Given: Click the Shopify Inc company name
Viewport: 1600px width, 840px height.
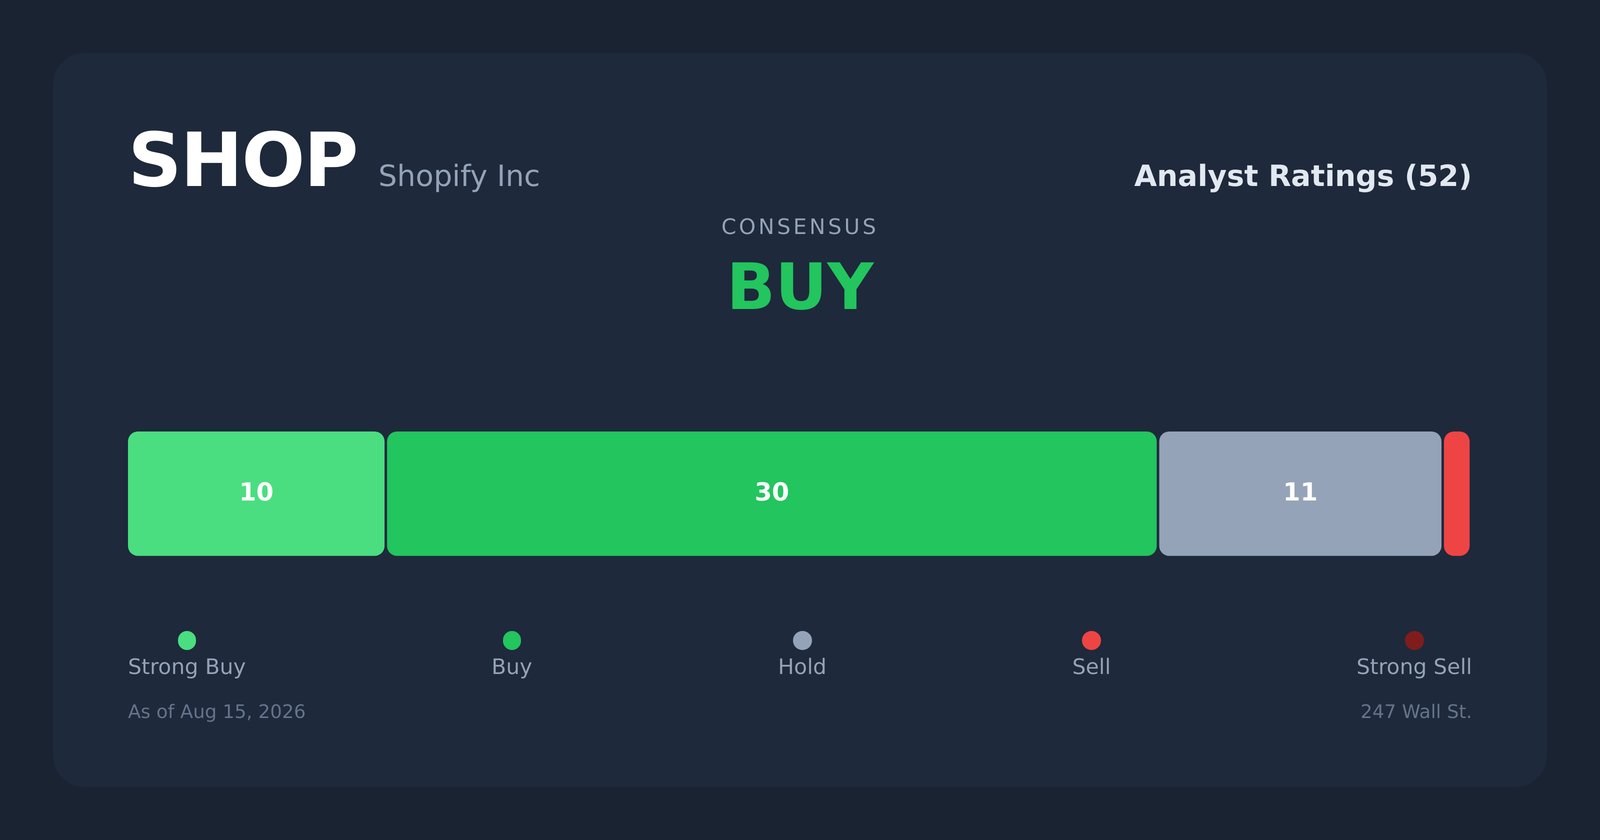Looking at the screenshot, I should click(x=459, y=176).
